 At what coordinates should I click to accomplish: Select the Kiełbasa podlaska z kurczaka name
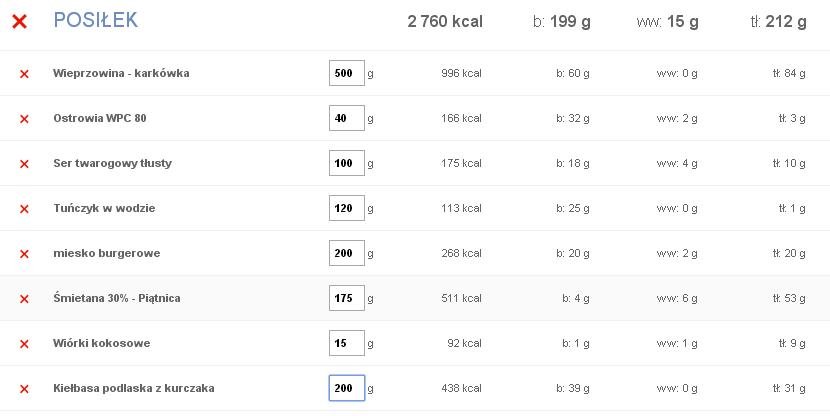click(x=134, y=388)
